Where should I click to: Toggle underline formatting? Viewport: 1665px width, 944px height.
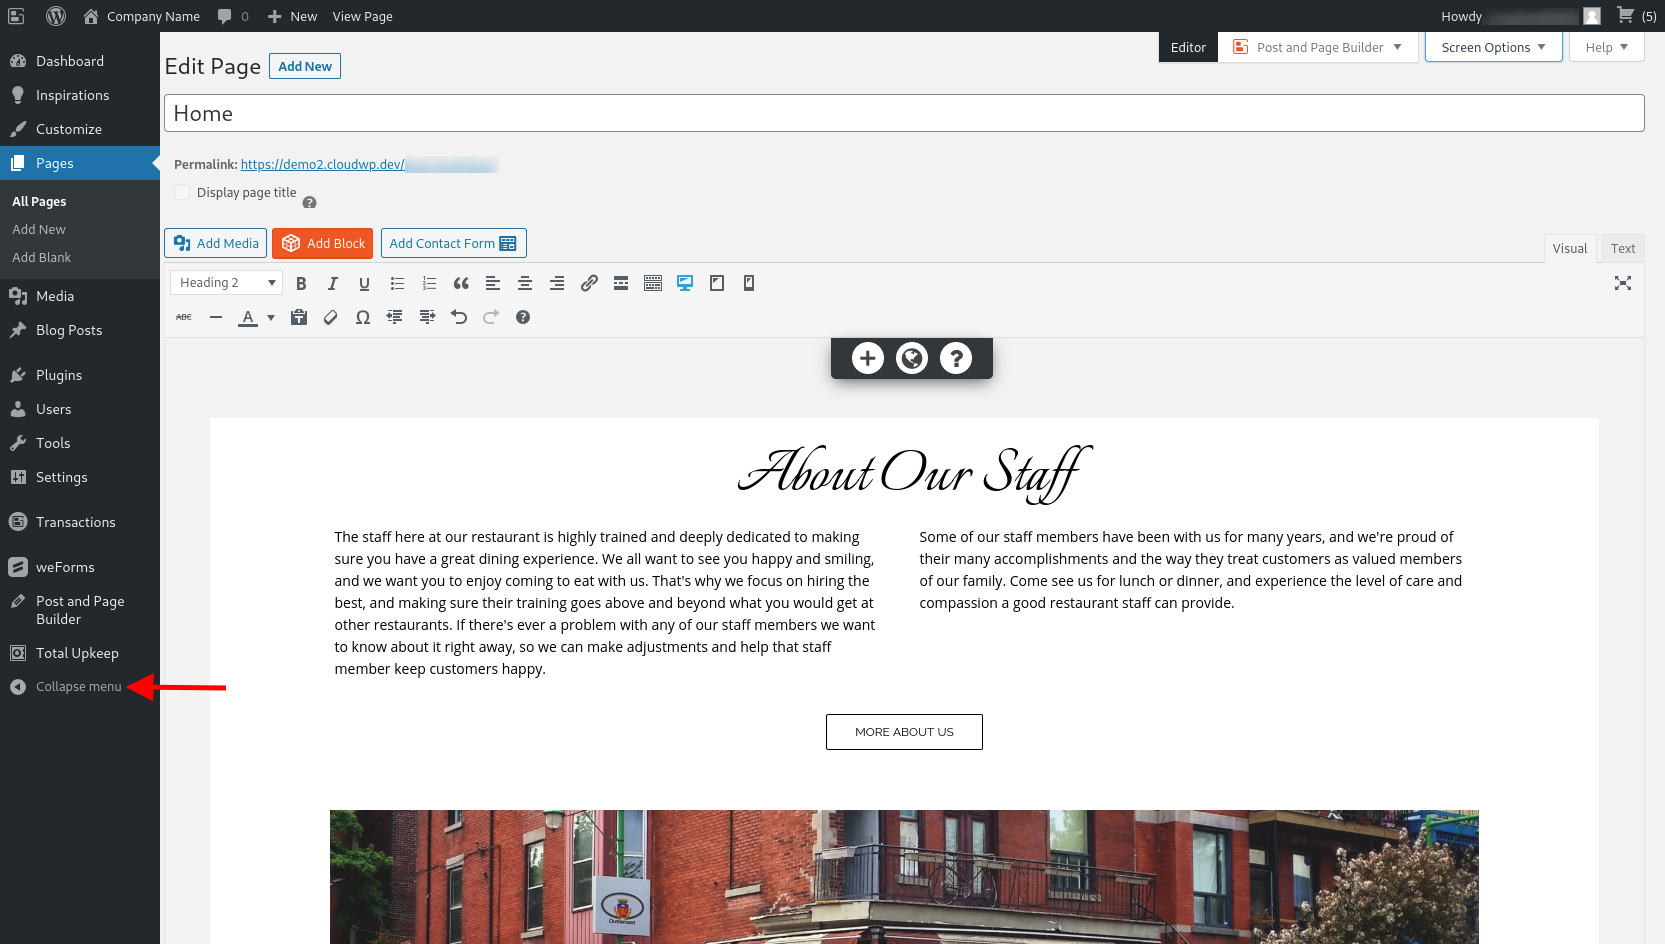[365, 283]
